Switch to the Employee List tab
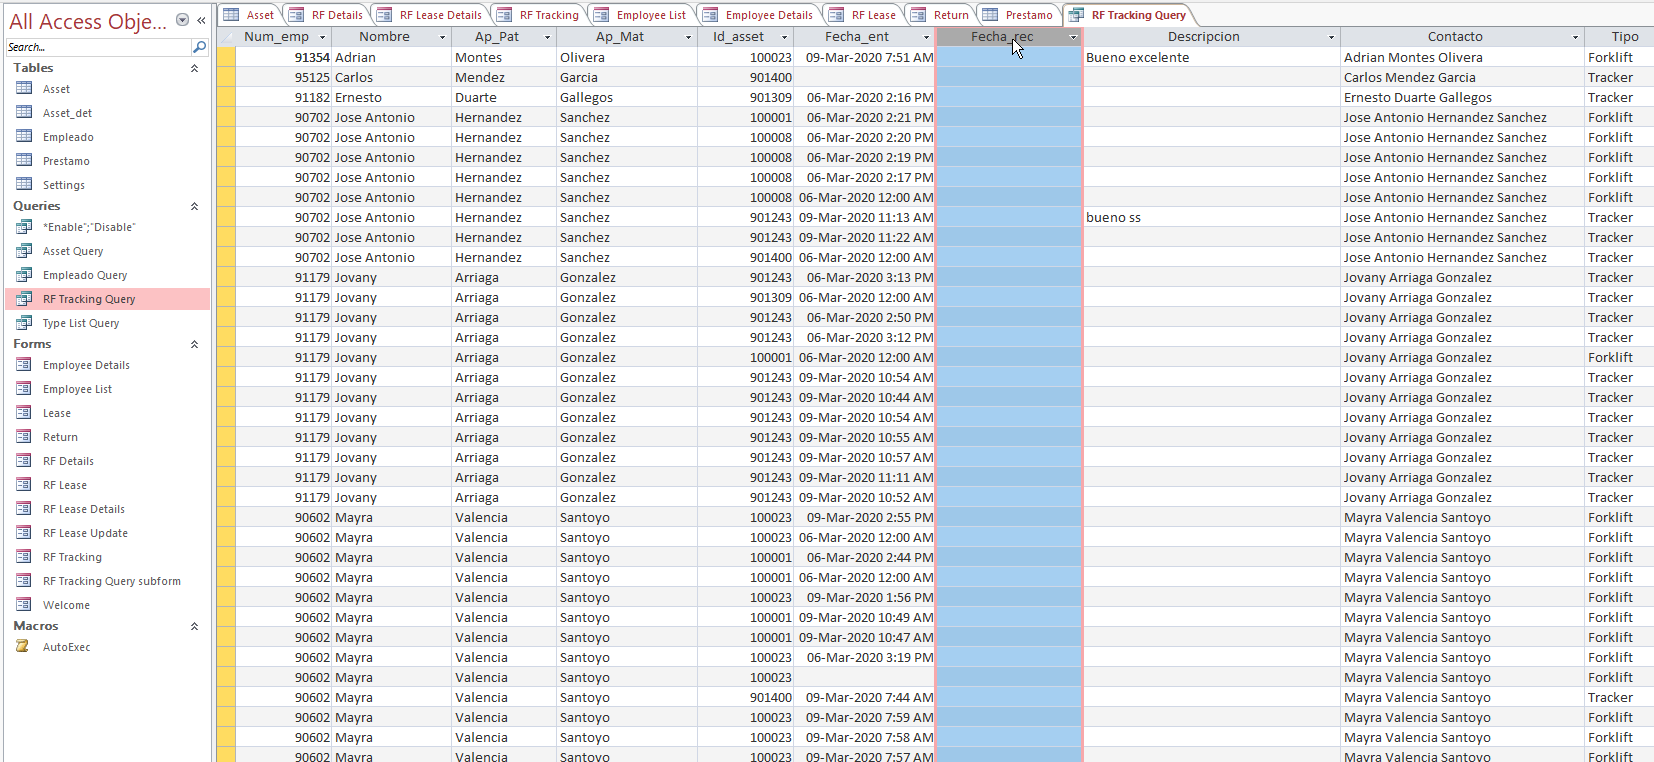This screenshot has width=1654, height=762. (x=641, y=15)
